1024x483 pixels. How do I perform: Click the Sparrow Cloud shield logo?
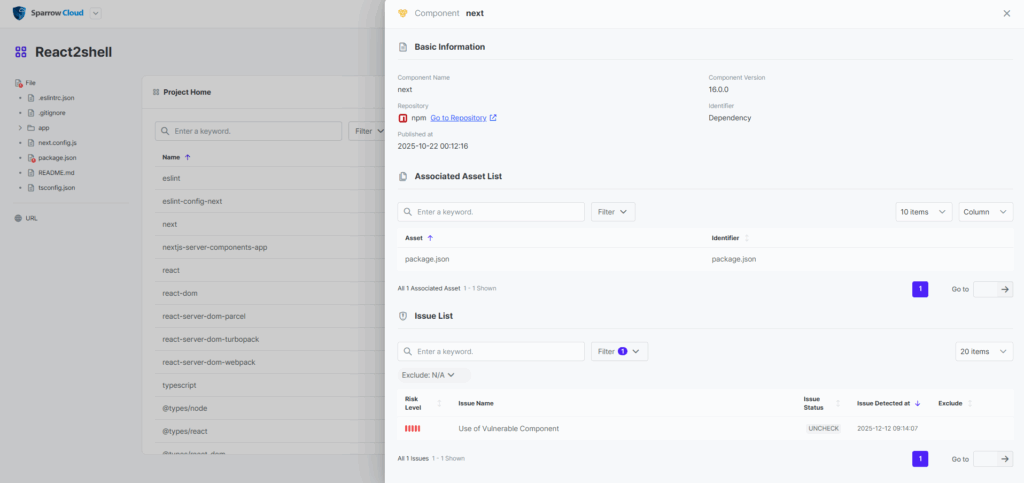pyautogui.click(x=19, y=13)
